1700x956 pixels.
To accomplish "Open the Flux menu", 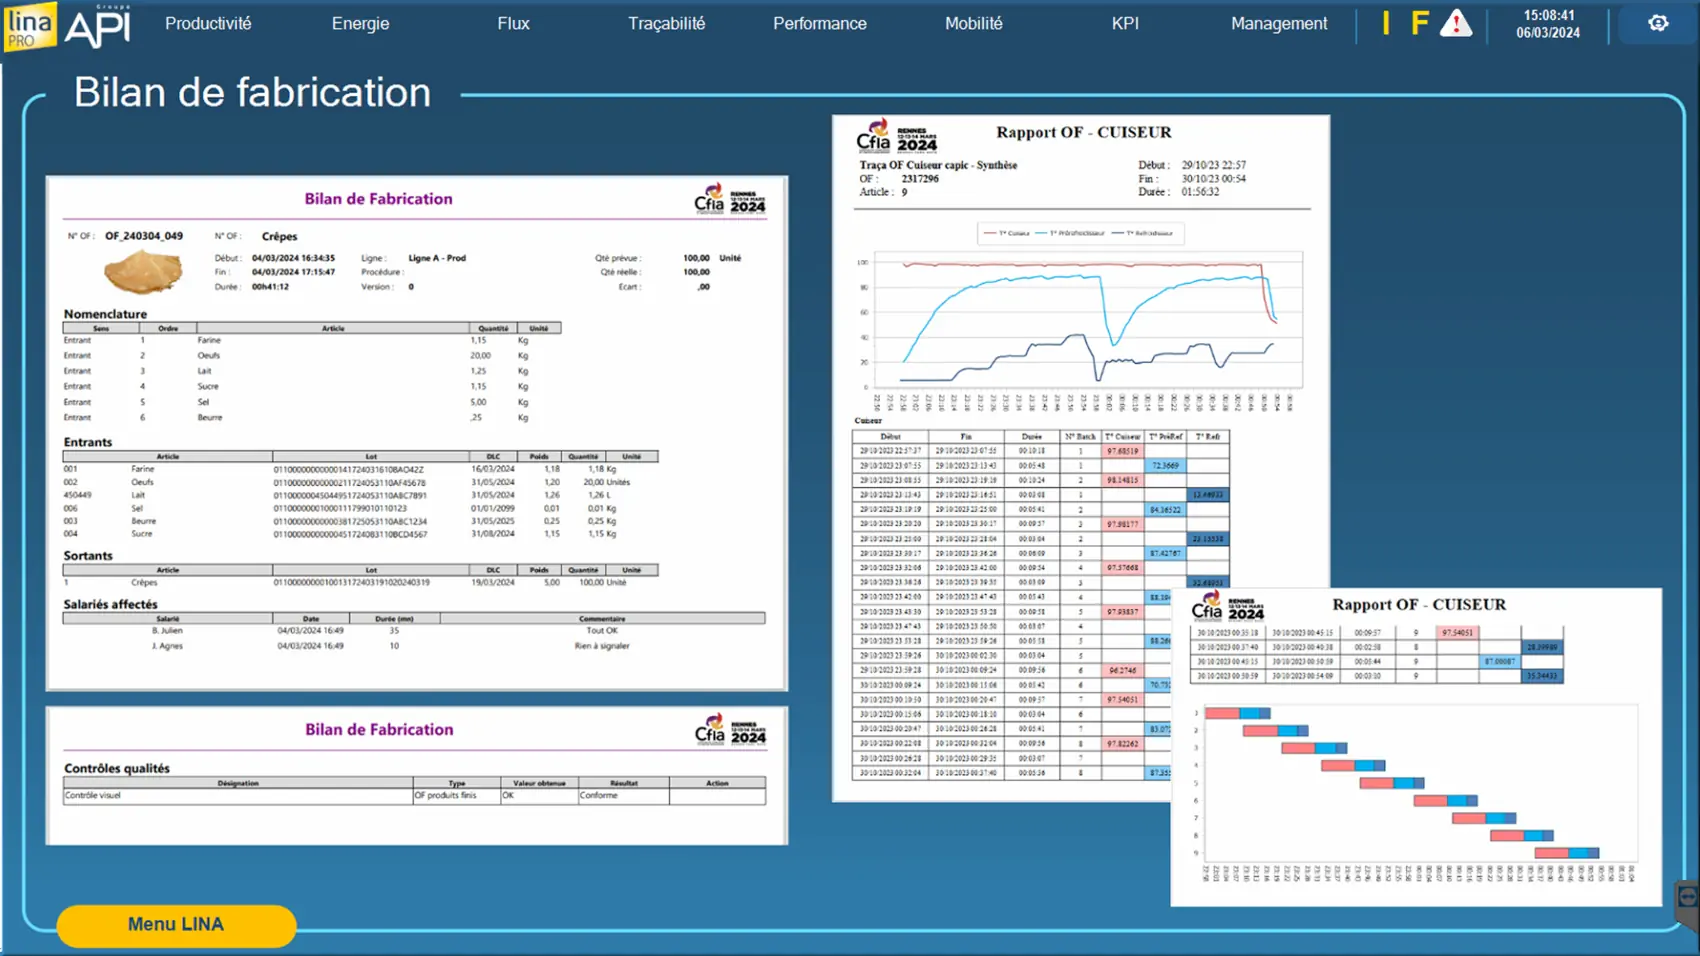I will [x=513, y=23].
